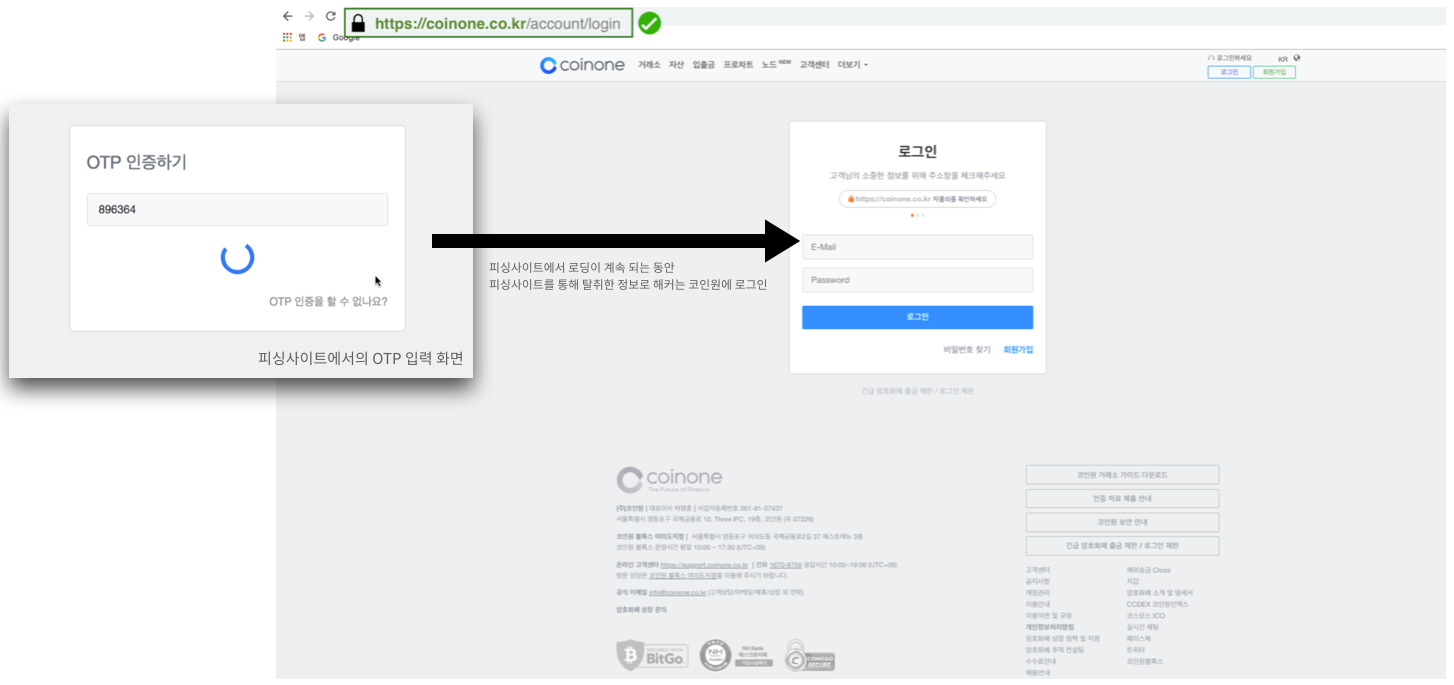Open the 계정관리 footer link
Screen dimensions: 1454x685
point(1037,593)
